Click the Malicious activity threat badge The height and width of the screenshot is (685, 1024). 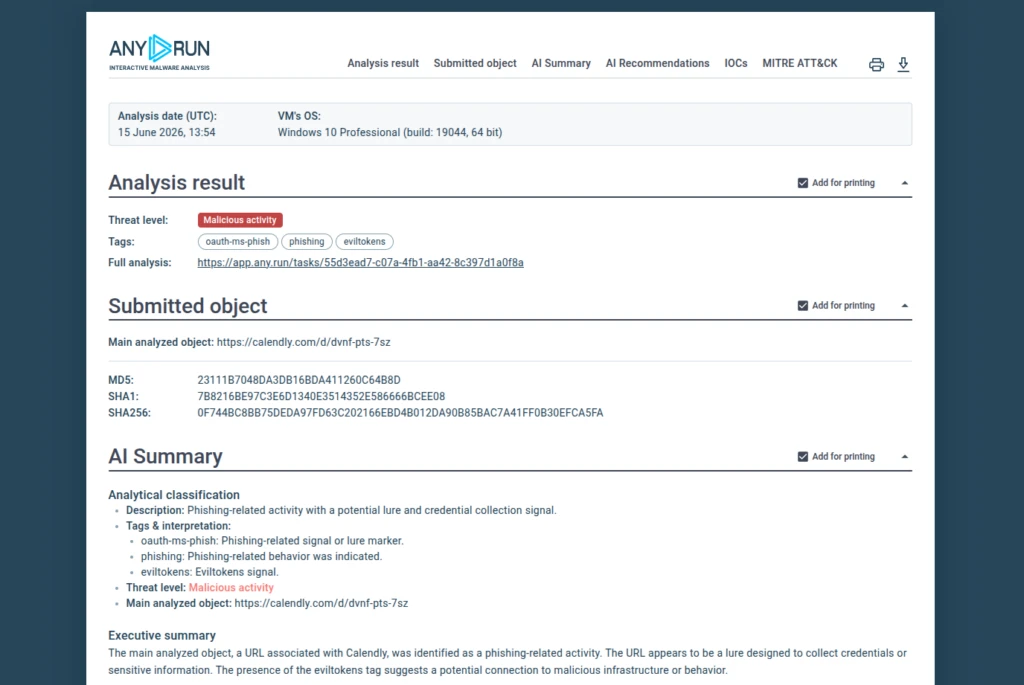[x=240, y=220]
